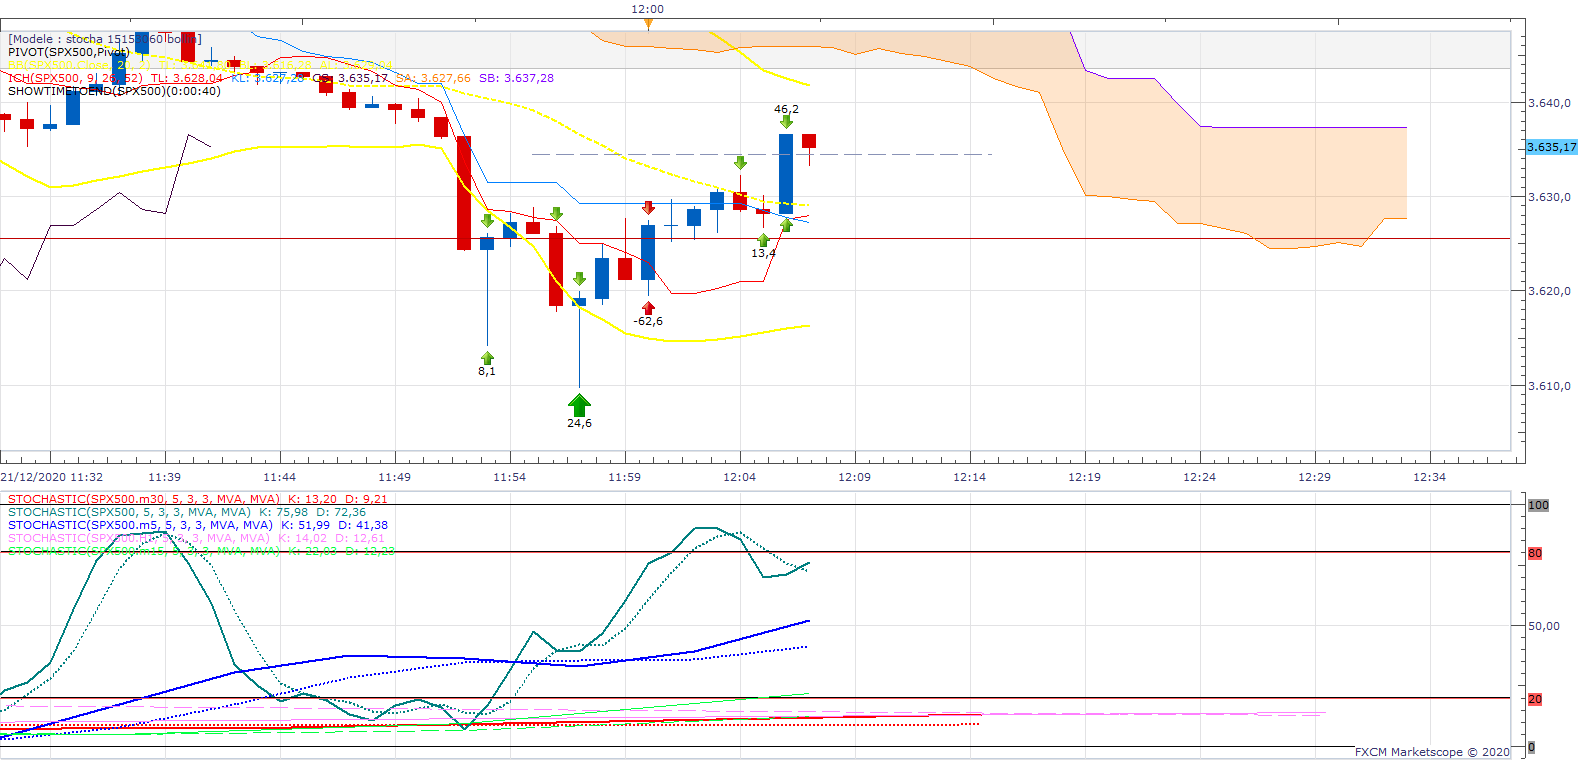Viewport: 1583px width, 760px height.
Task: Click the 8,1 signal value label
Action: (487, 371)
